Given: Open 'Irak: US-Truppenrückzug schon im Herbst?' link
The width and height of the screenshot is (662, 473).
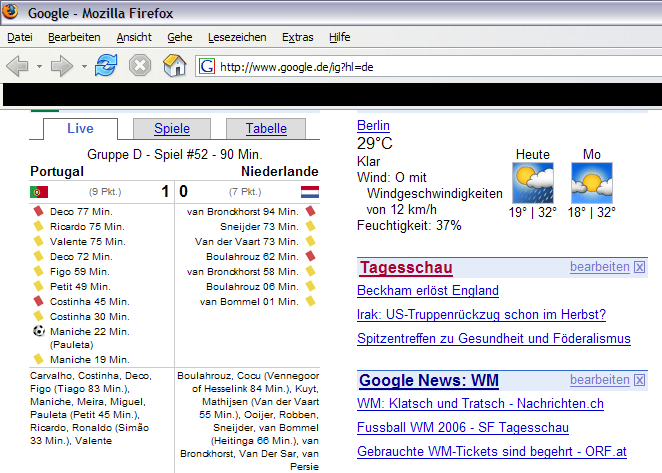Looking at the screenshot, I should click(x=481, y=315).
